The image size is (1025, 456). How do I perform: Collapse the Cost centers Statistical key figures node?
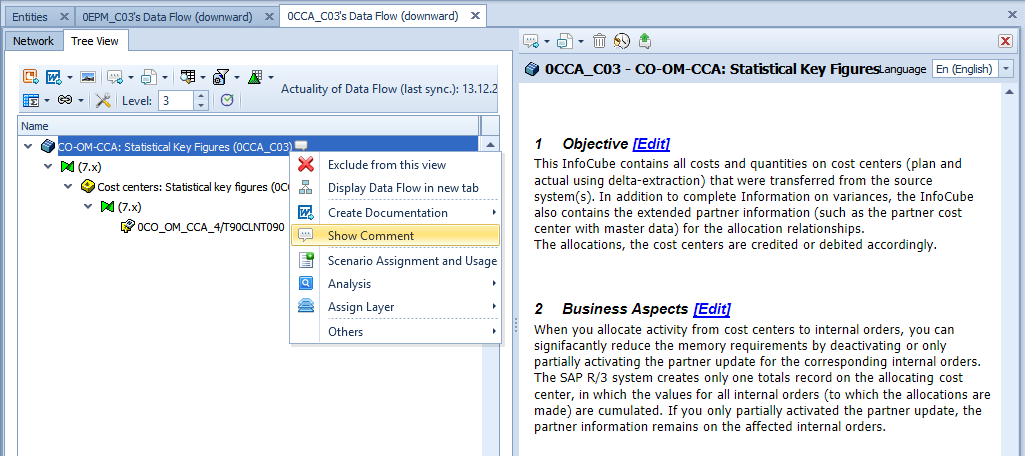pos(68,186)
